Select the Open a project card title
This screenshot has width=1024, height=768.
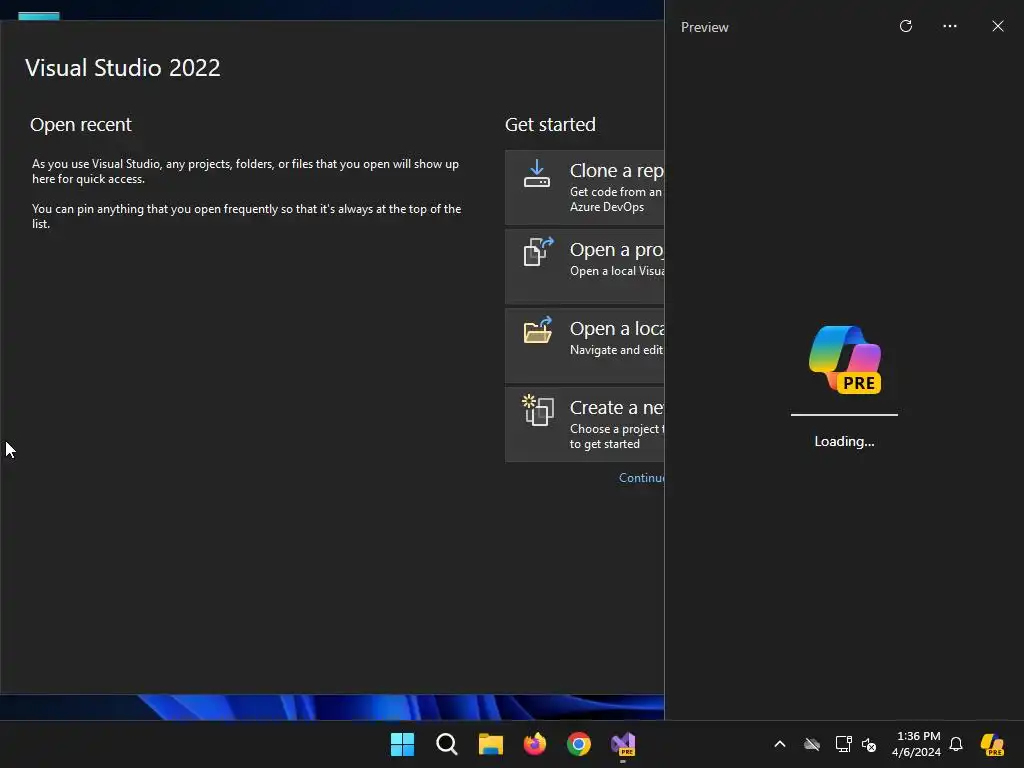tap(616, 249)
